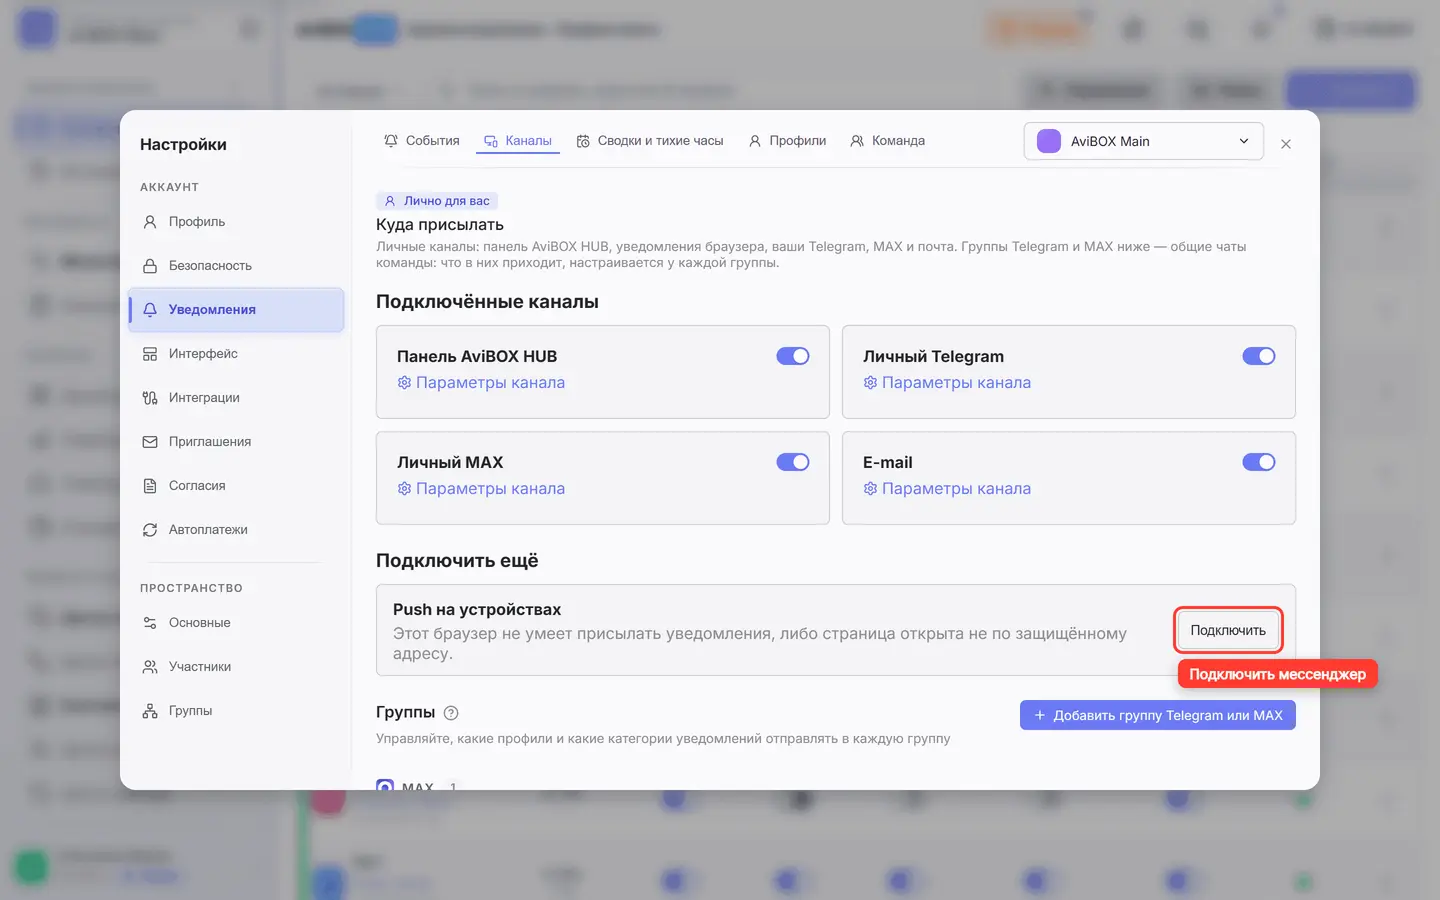Click the hierarchy icon beside Группы
The image size is (1440, 900).
pos(150,711)
